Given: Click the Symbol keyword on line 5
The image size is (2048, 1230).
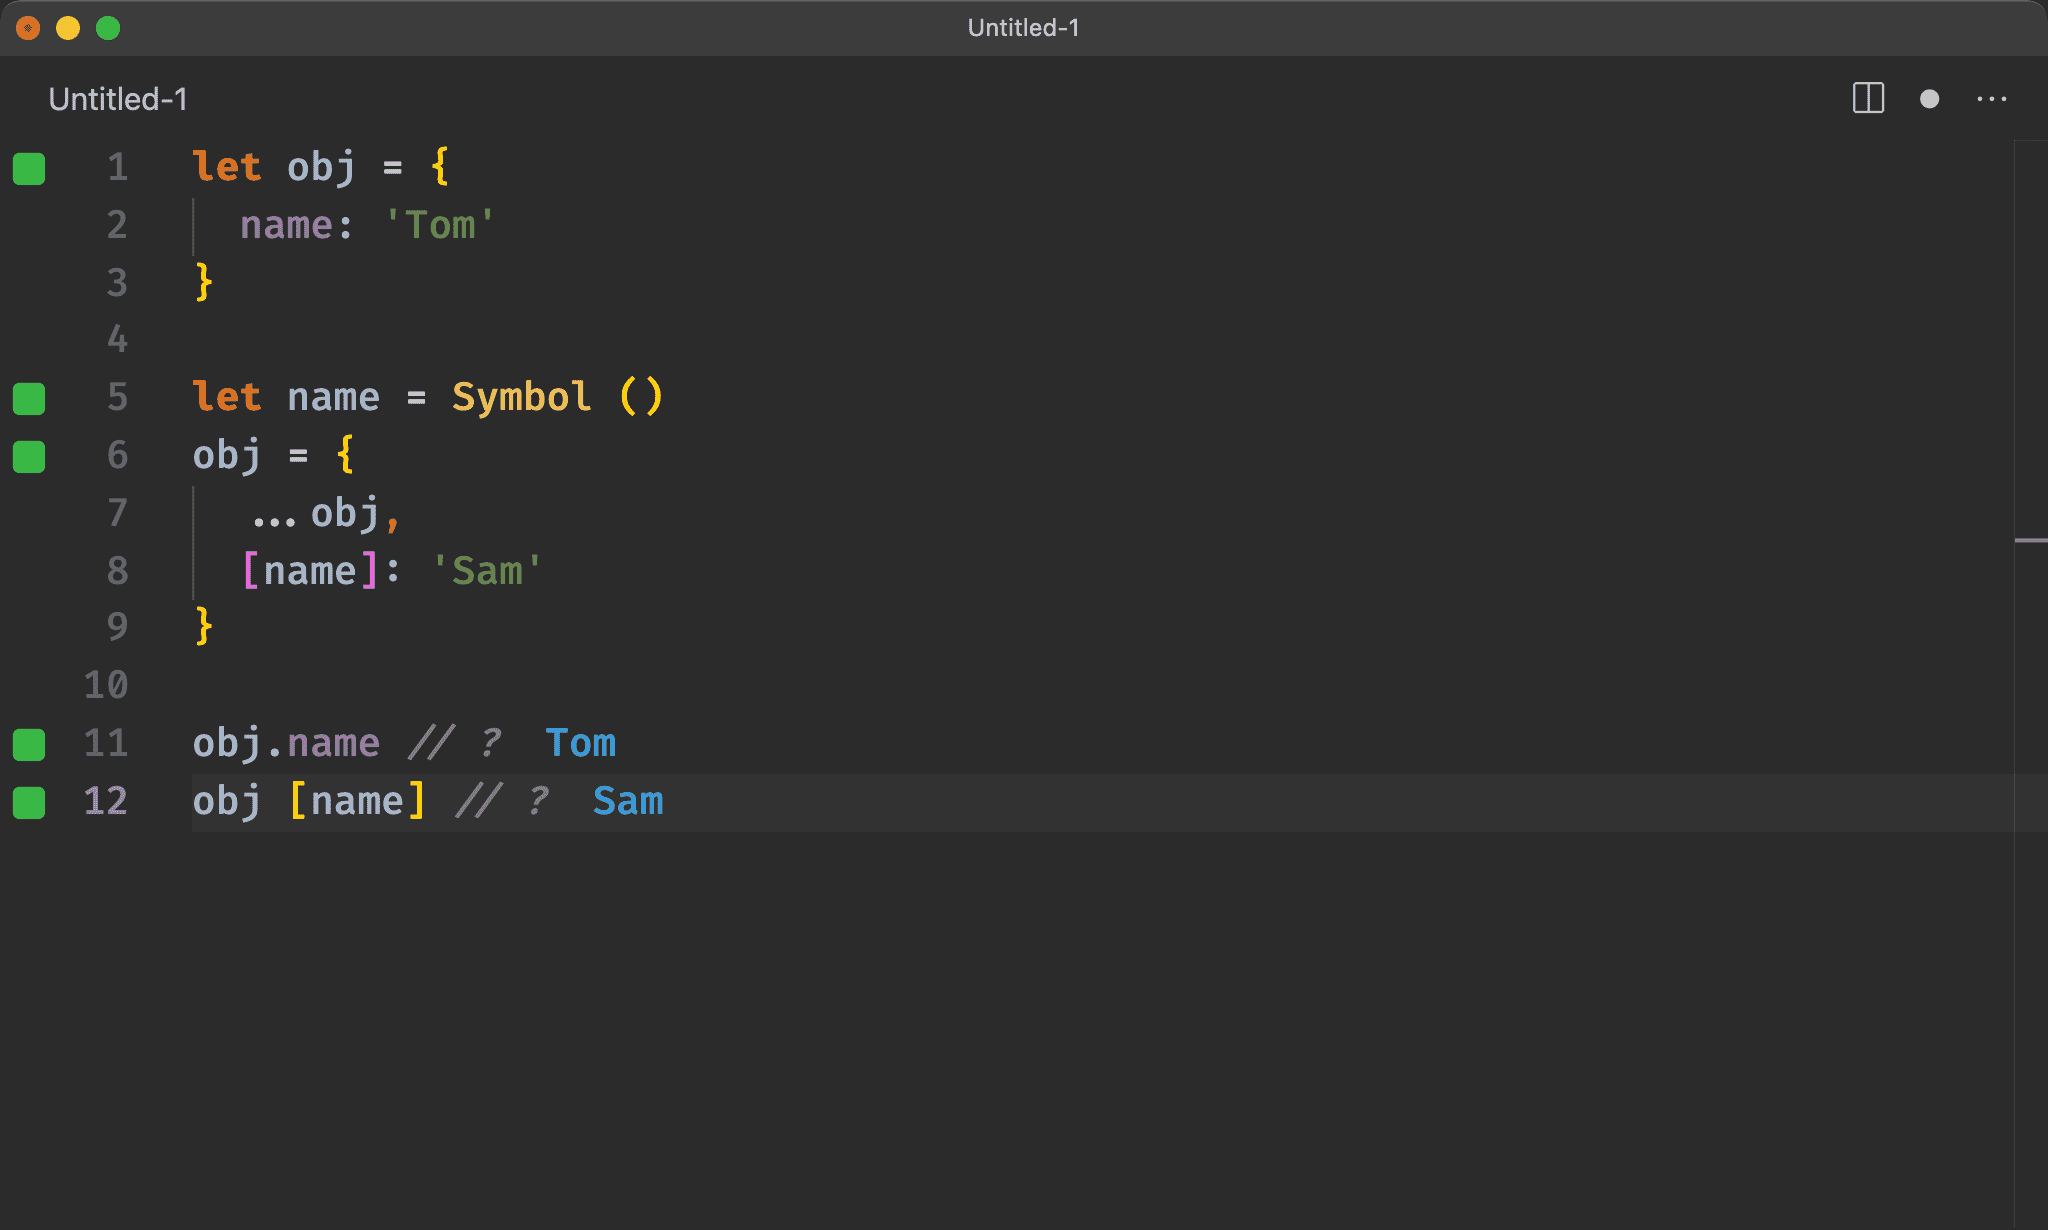Looking at the screenshot, I should pyautogui.click(x=521, y=398).
